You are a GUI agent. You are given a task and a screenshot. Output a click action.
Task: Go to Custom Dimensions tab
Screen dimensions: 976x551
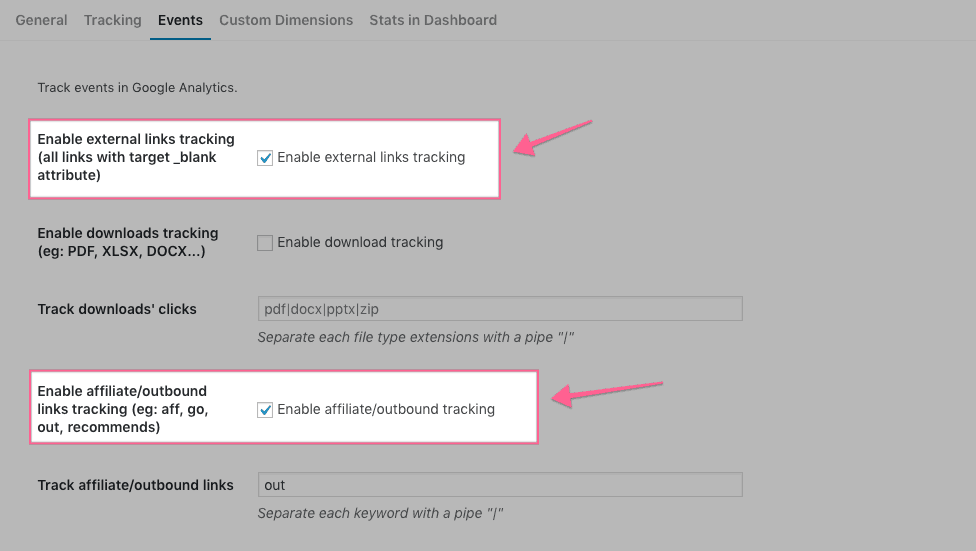coord(286,20)
